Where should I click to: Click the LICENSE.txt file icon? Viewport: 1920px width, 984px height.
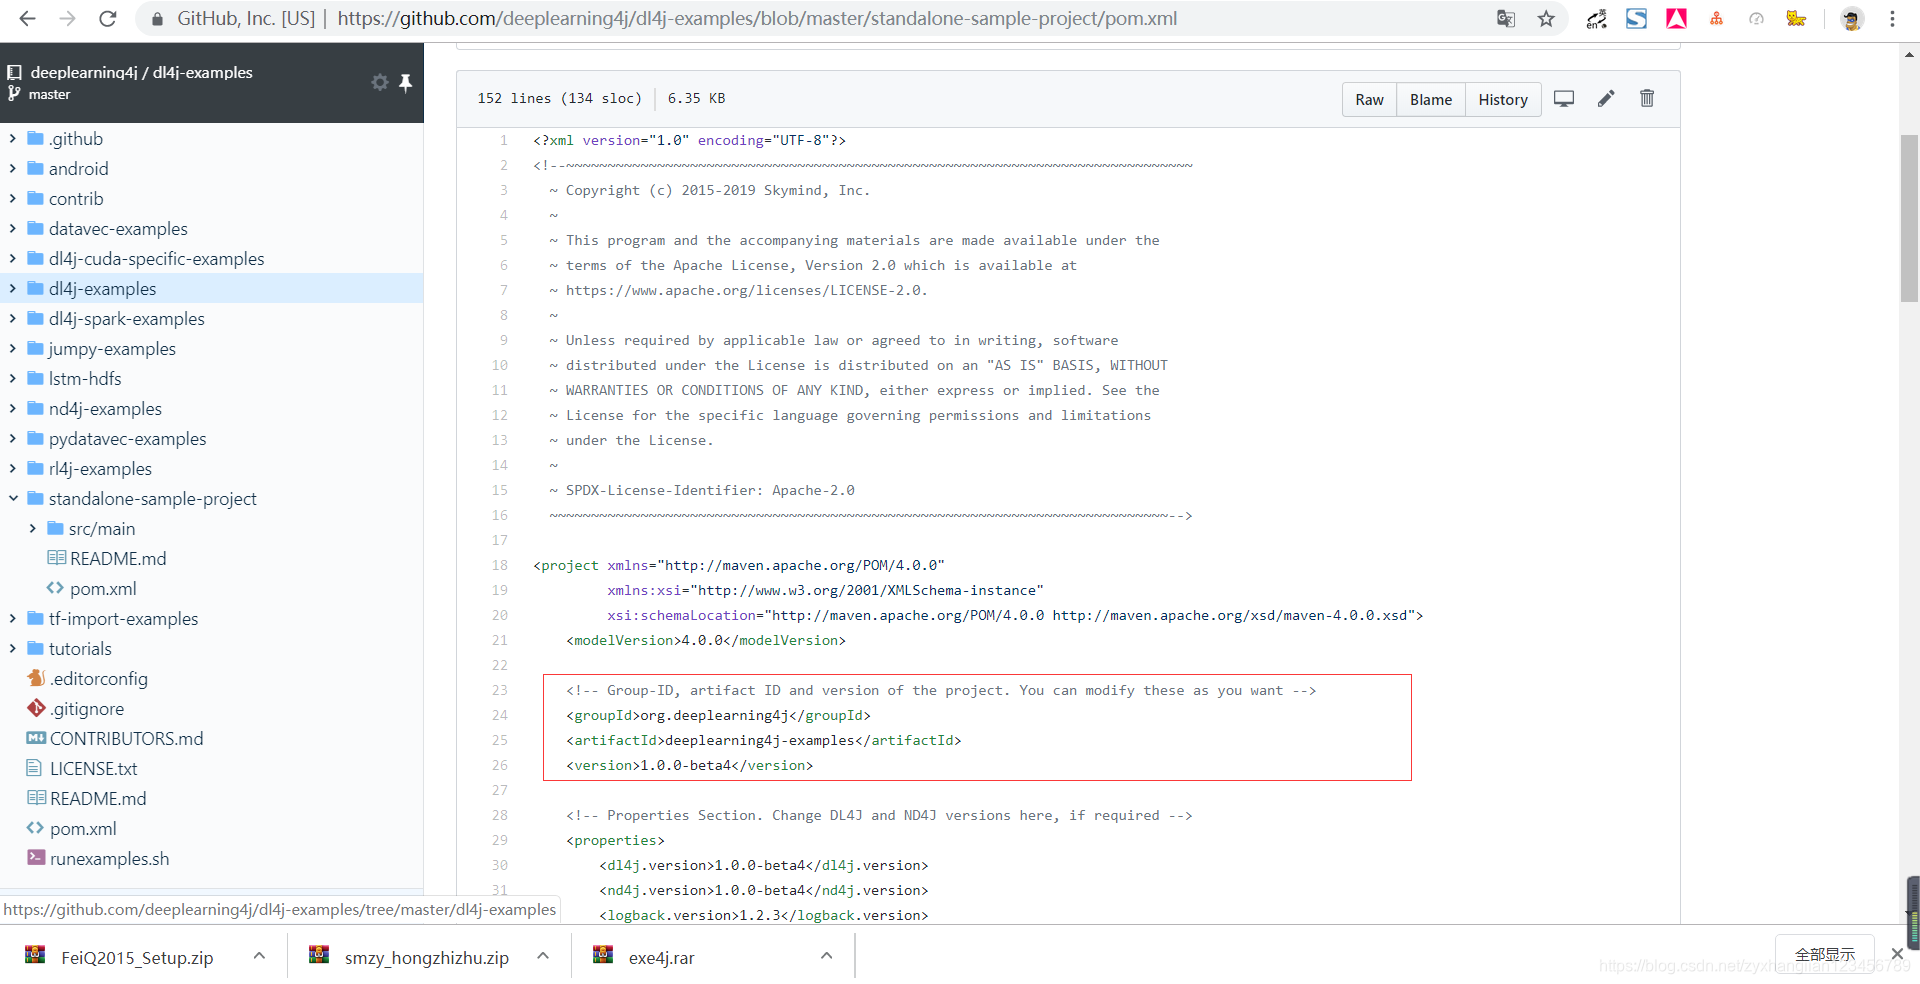click(35, 768)
